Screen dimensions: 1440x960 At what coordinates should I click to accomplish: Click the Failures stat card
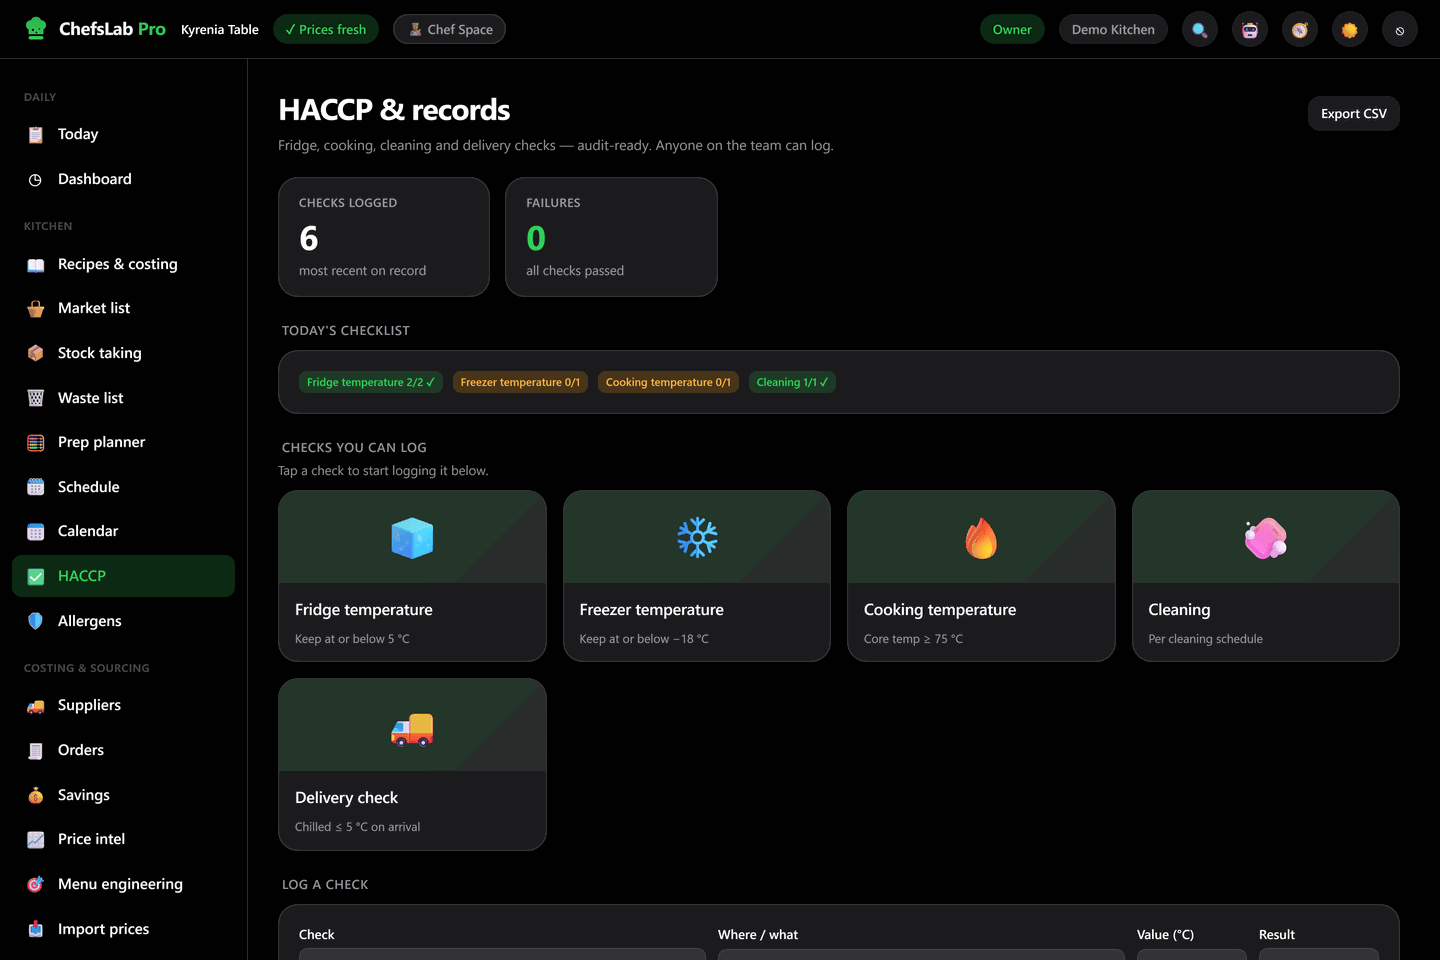611,237
